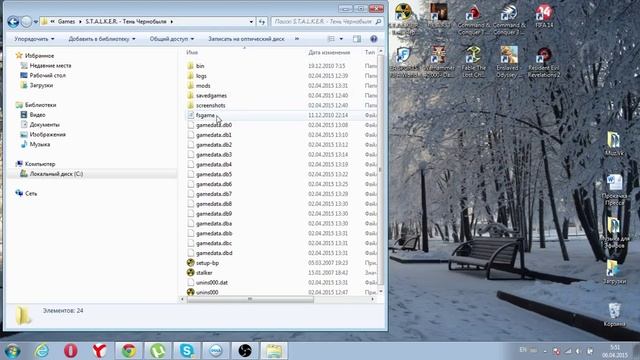Select Сеть in the navigation pane
Screen dimensions: 640x360
[x=31, y=193]
